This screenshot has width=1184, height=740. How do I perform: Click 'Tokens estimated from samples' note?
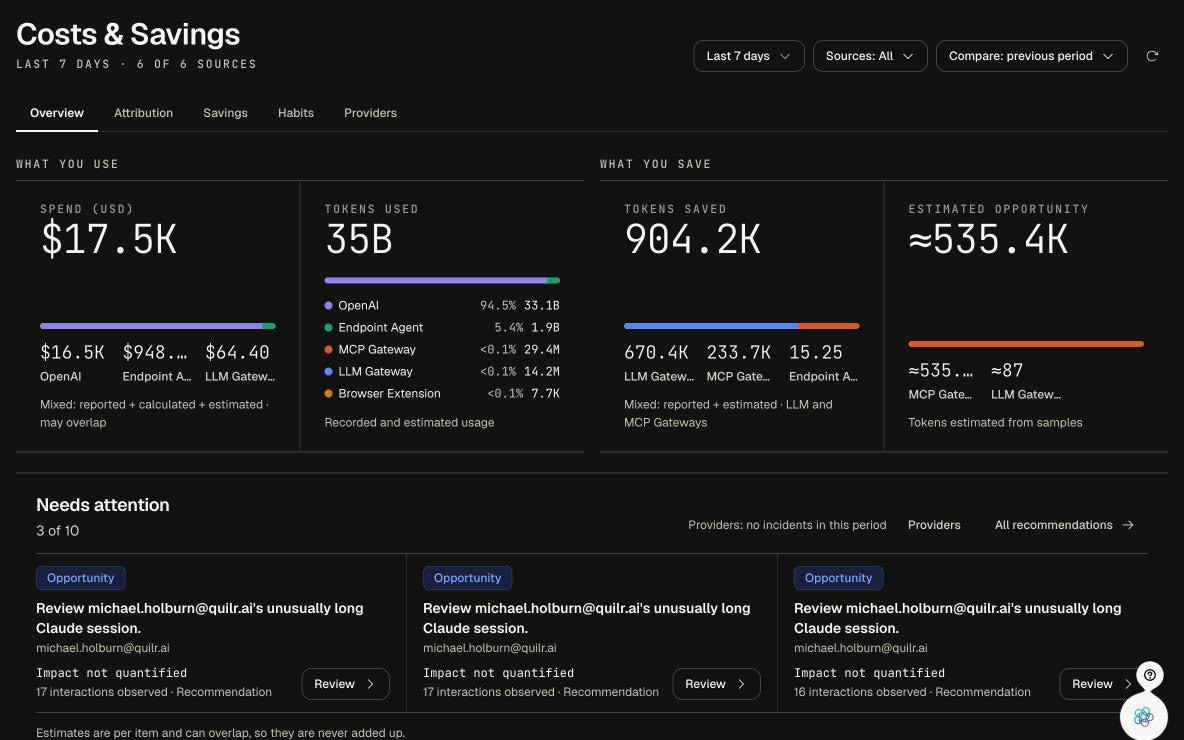pyautogui.click(x=995, y=423)
